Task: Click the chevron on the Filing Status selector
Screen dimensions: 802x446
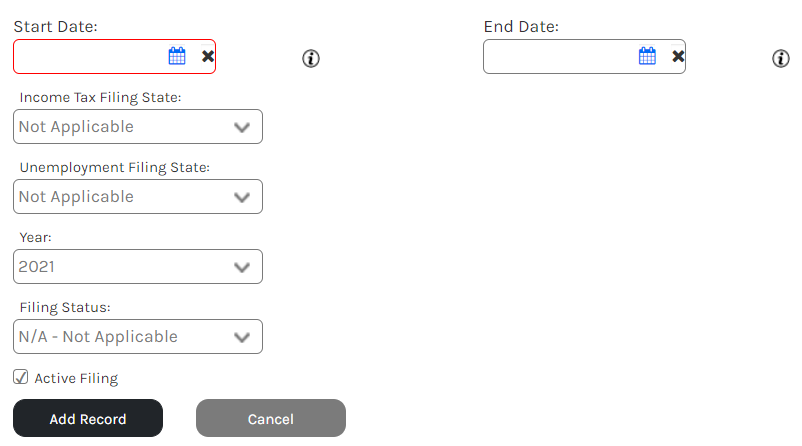Action: click(242, 337)
